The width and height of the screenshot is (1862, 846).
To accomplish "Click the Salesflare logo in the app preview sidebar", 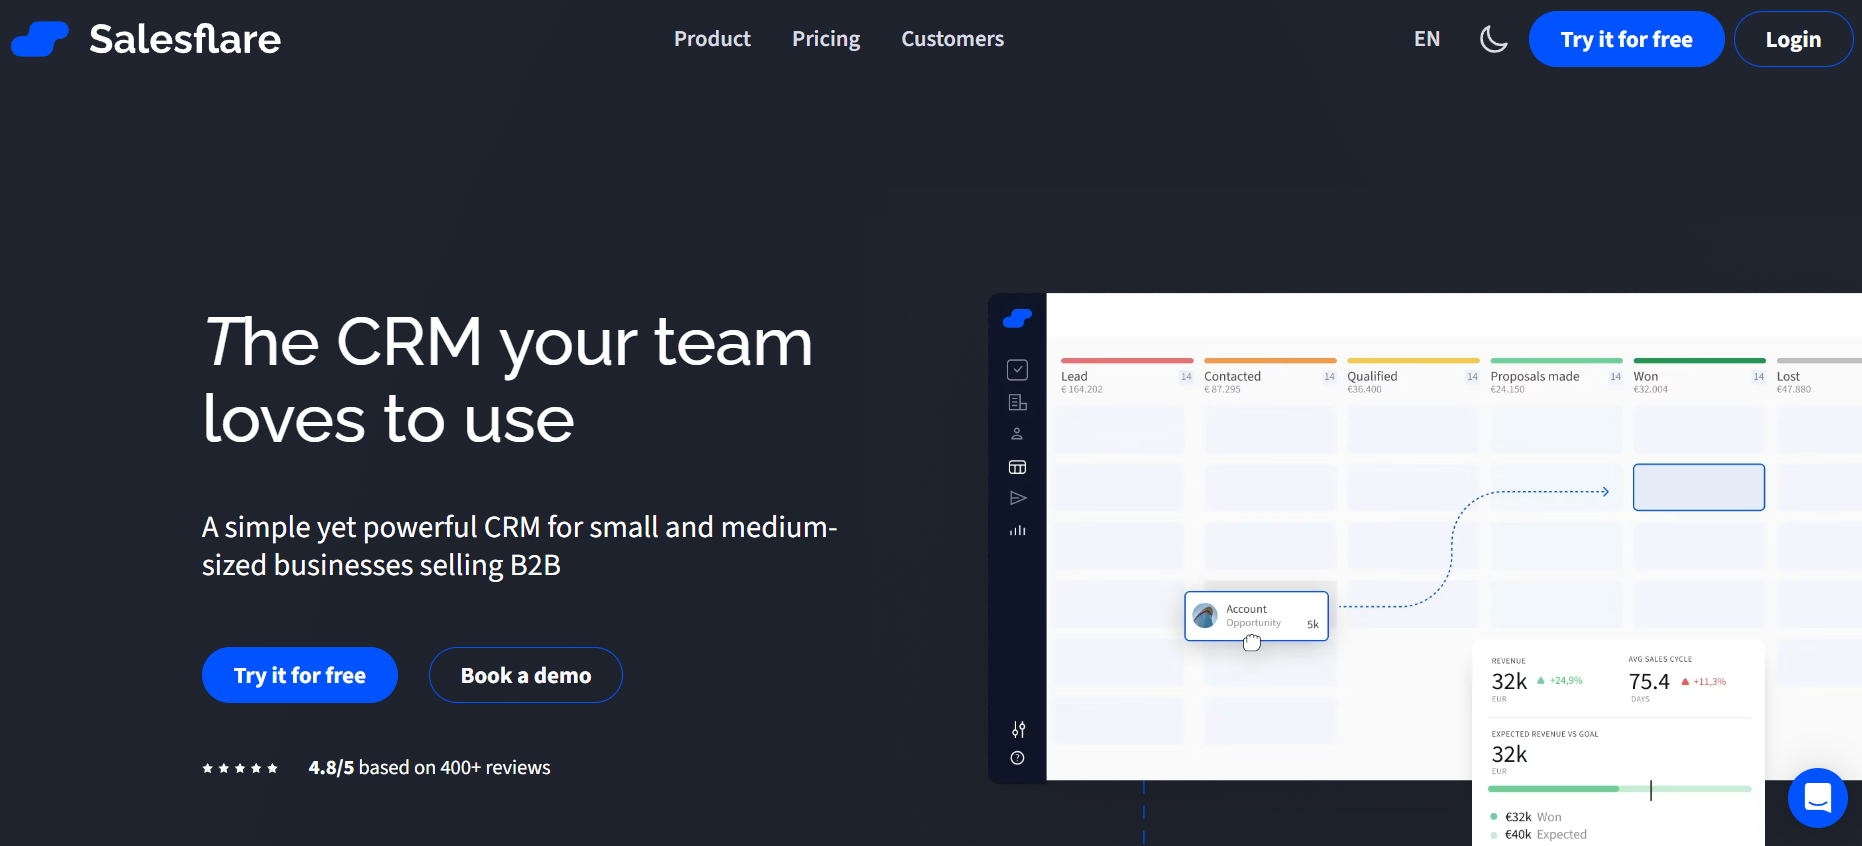I will [1017, 318].
